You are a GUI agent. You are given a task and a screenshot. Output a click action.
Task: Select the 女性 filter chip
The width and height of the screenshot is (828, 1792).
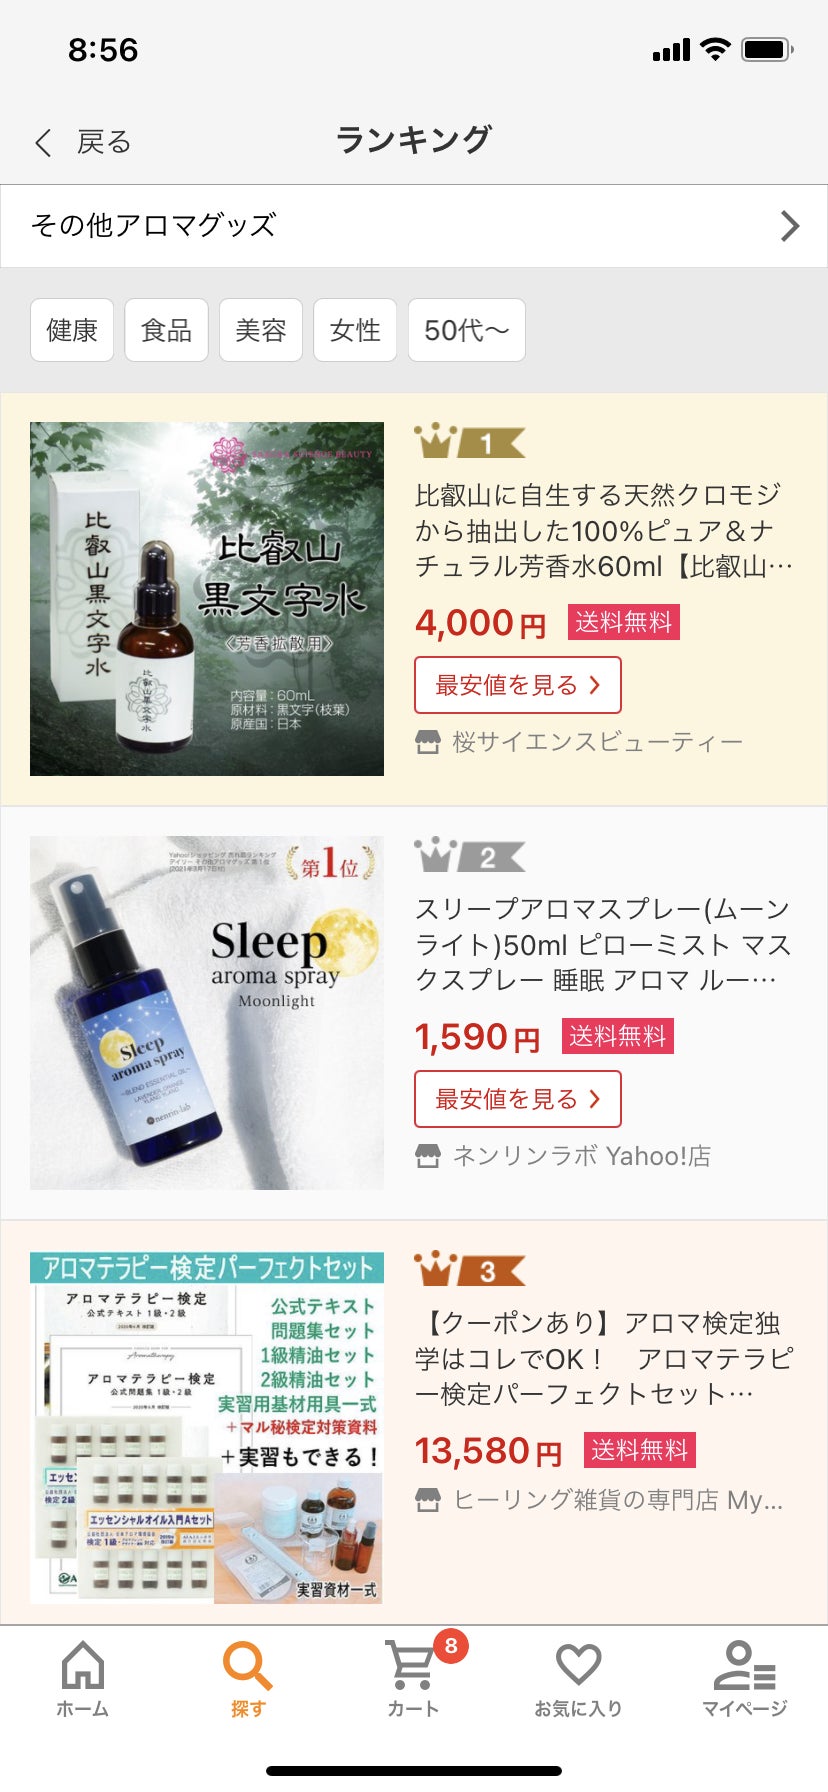[355, 330]
